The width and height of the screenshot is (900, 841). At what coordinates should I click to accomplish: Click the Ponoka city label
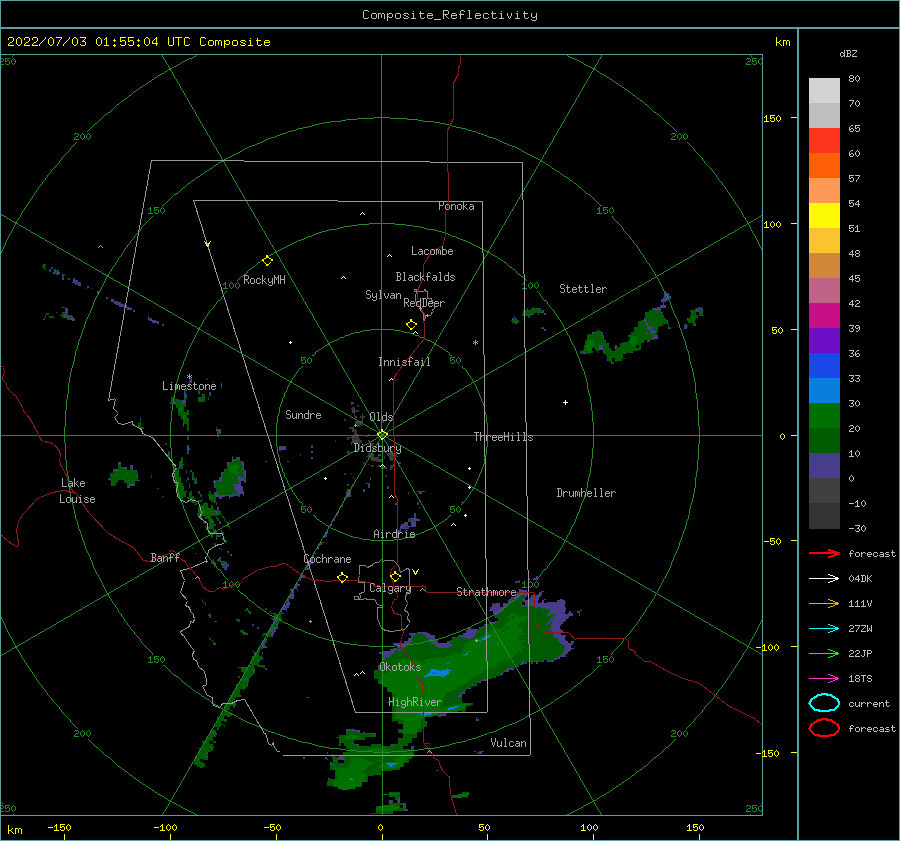click(456, 206)
